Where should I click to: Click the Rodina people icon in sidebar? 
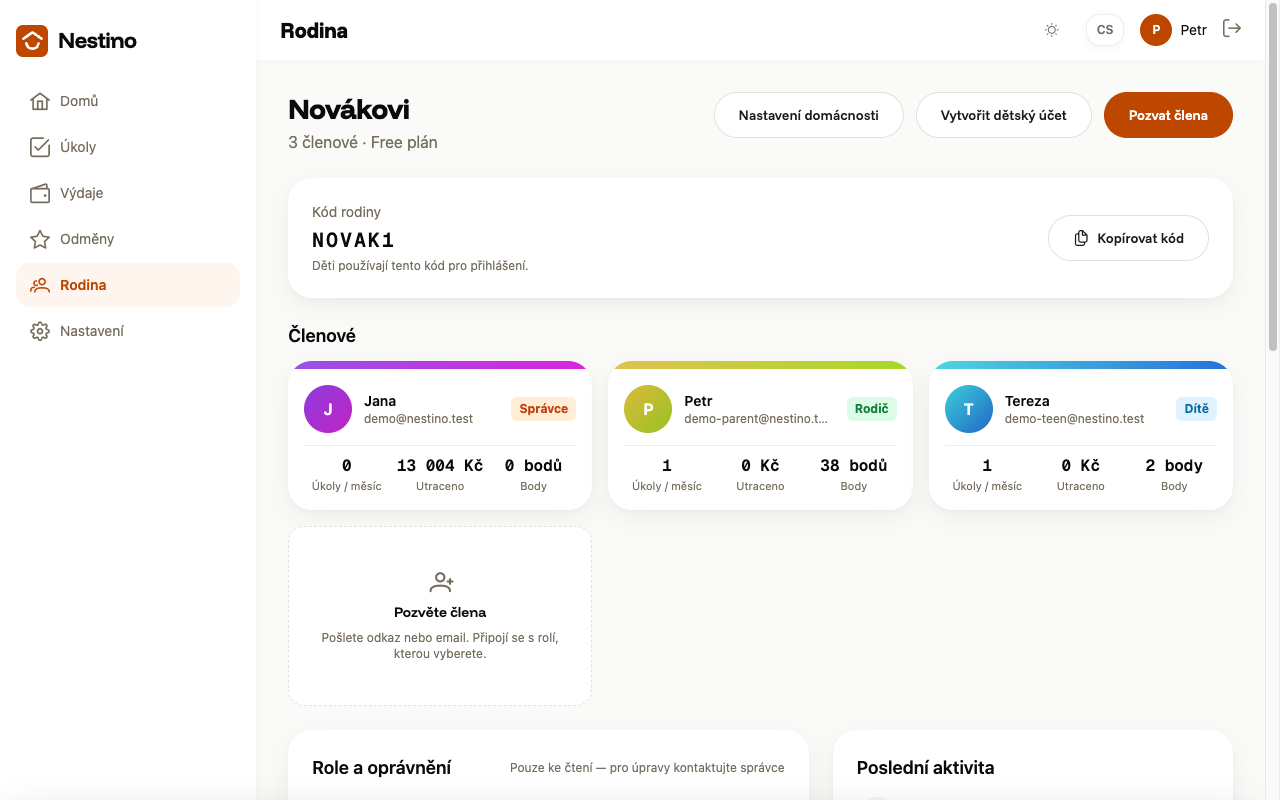[x=40, y=285]
